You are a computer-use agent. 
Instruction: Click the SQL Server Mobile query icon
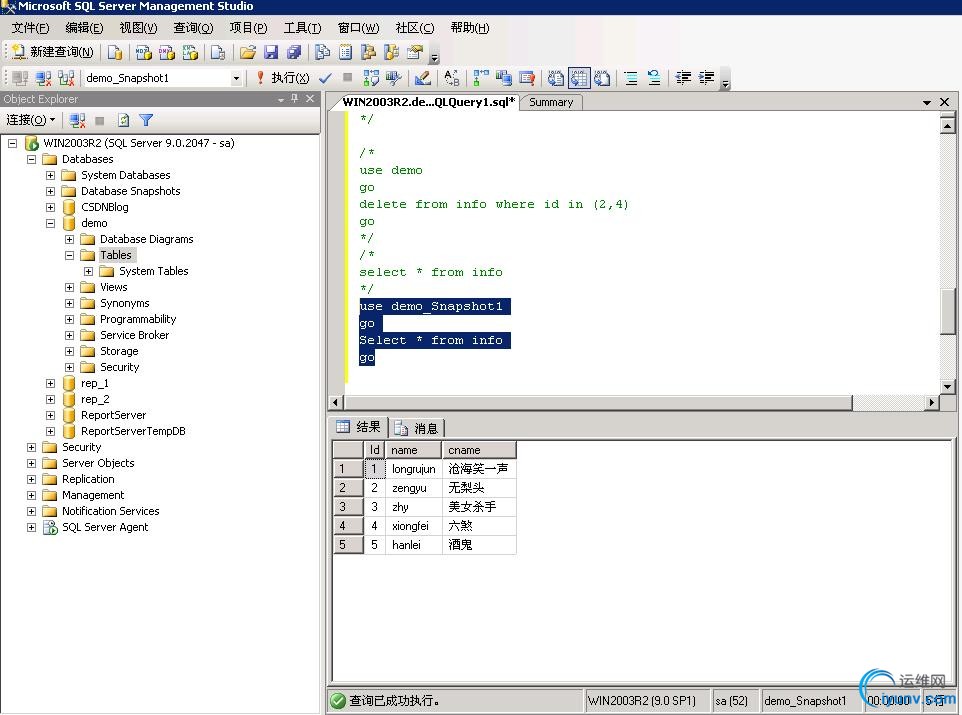(x=217, y=53)
